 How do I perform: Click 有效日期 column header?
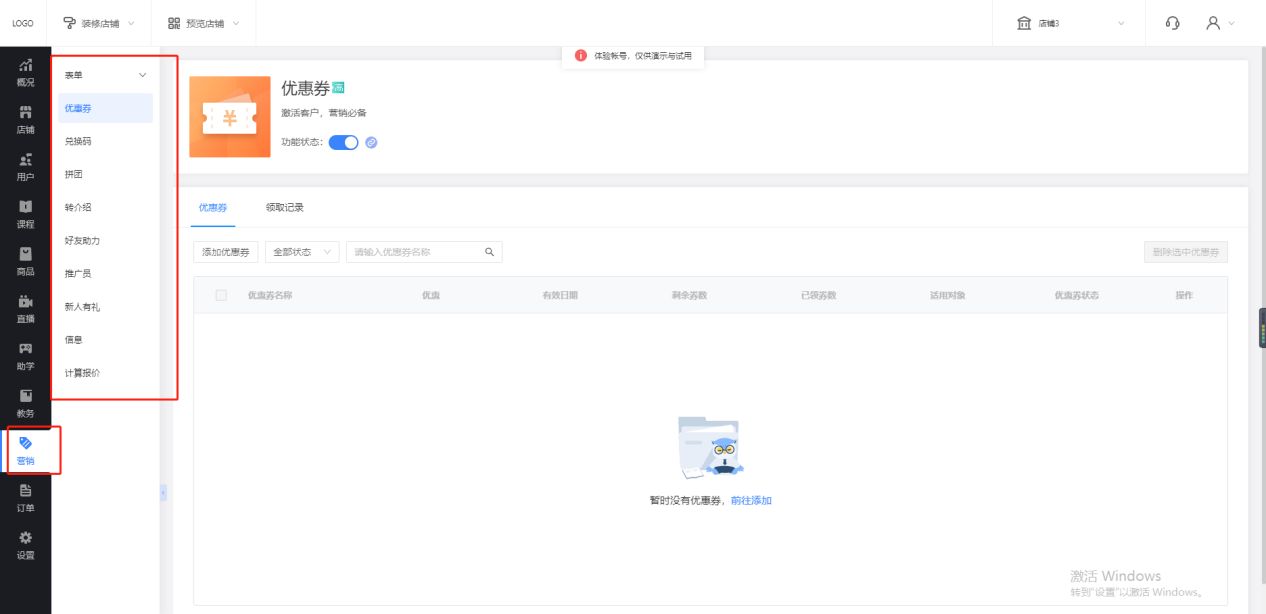pos(560,295)
